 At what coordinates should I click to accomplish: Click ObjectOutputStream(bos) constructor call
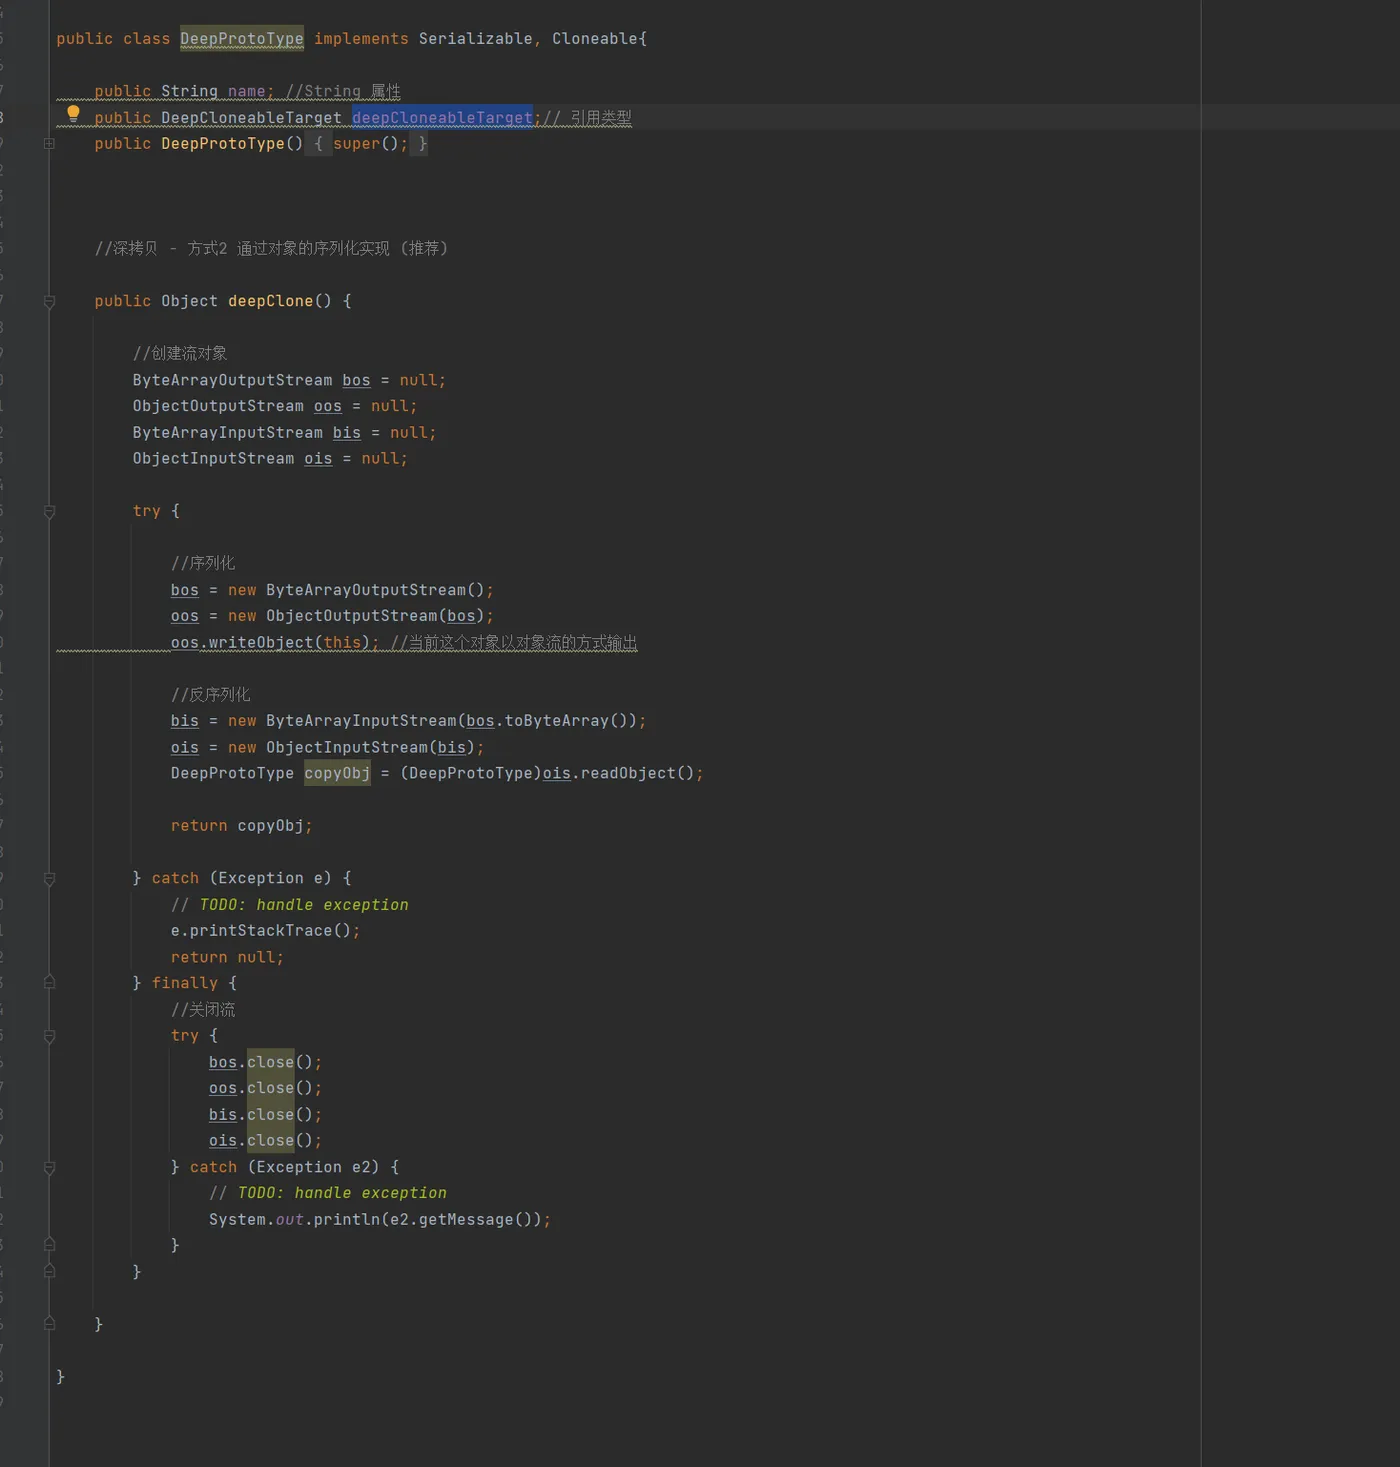click(375, 616)
